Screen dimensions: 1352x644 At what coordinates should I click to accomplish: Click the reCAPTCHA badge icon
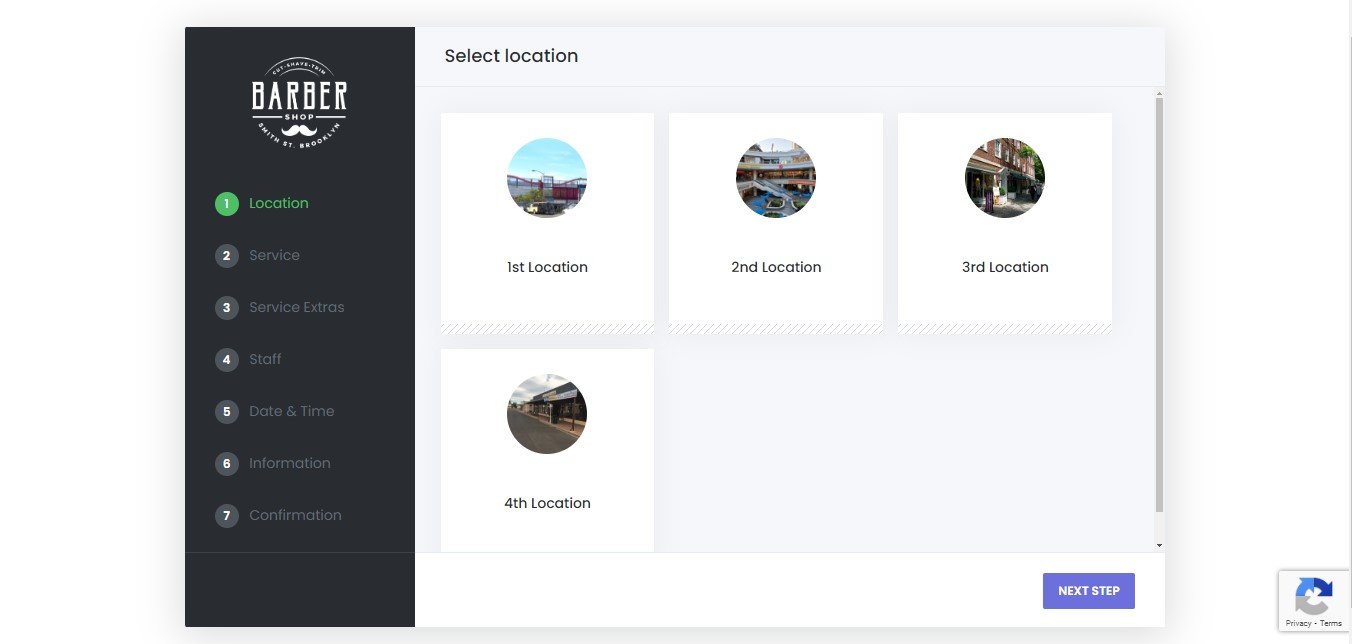click(x=1313, y=597)
